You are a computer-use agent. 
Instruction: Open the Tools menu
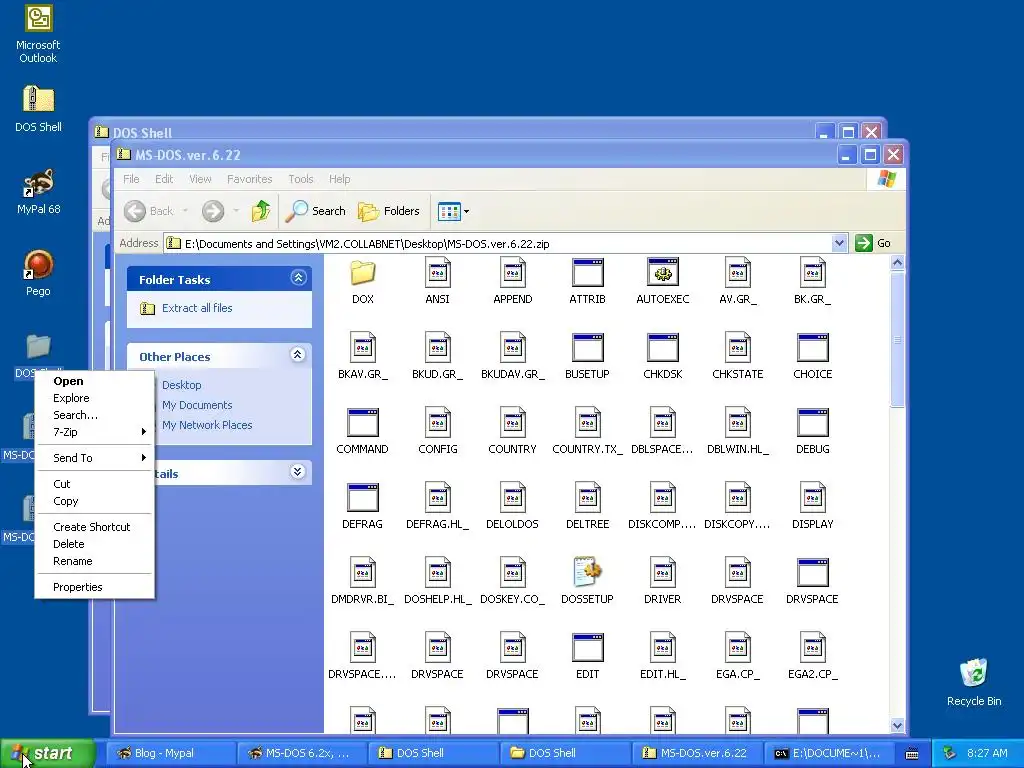pos(301,179)
